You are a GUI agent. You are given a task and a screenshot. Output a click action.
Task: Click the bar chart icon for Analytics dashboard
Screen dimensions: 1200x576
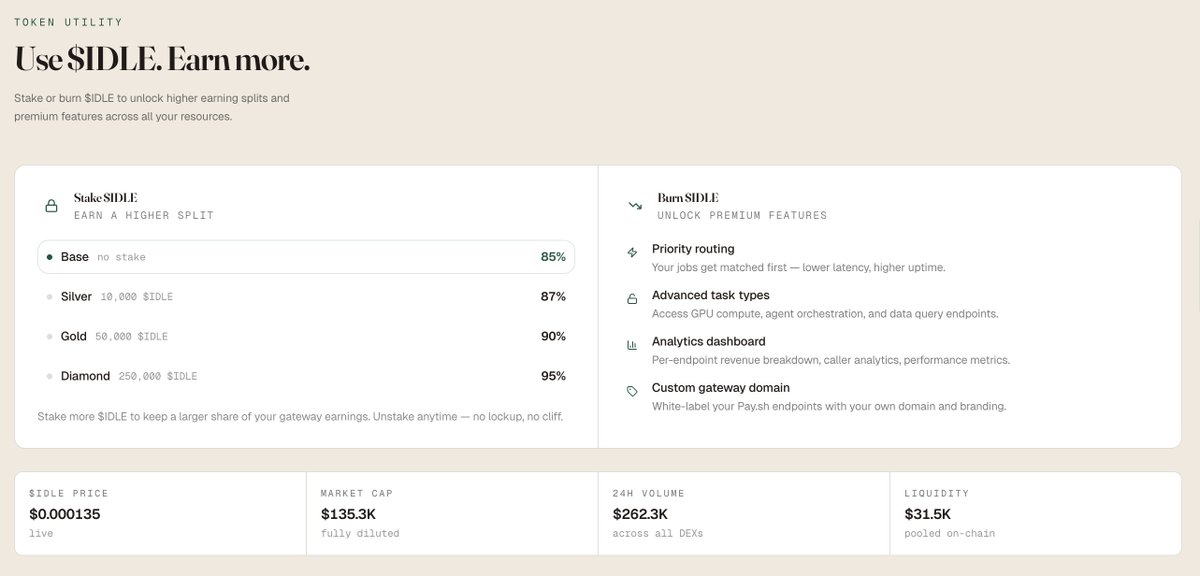[x=632, y=345]
